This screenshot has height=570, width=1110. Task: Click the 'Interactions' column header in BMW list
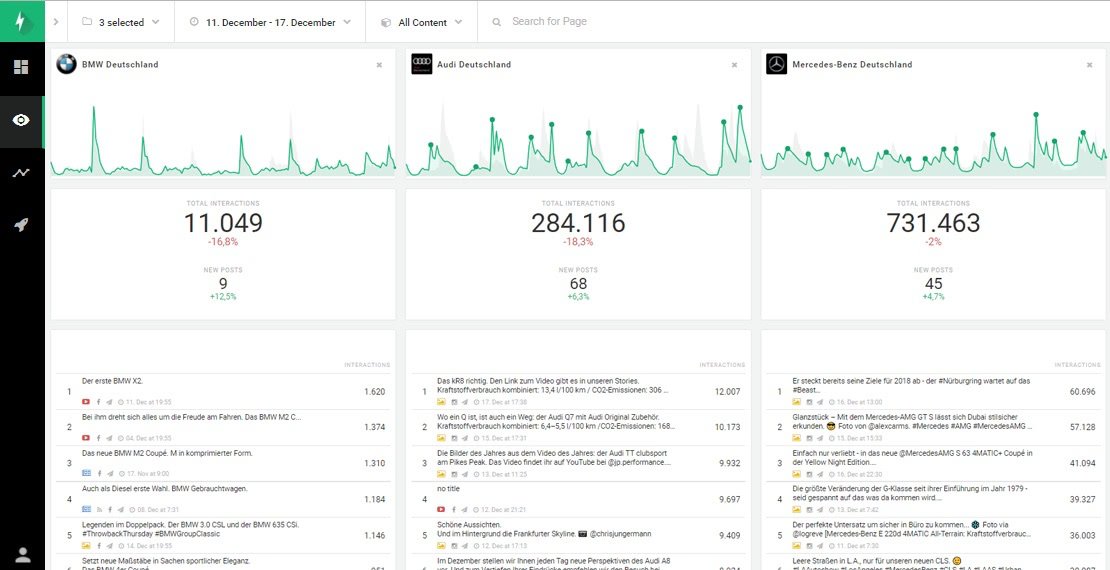pyautogui.click(x=367, y=365)
